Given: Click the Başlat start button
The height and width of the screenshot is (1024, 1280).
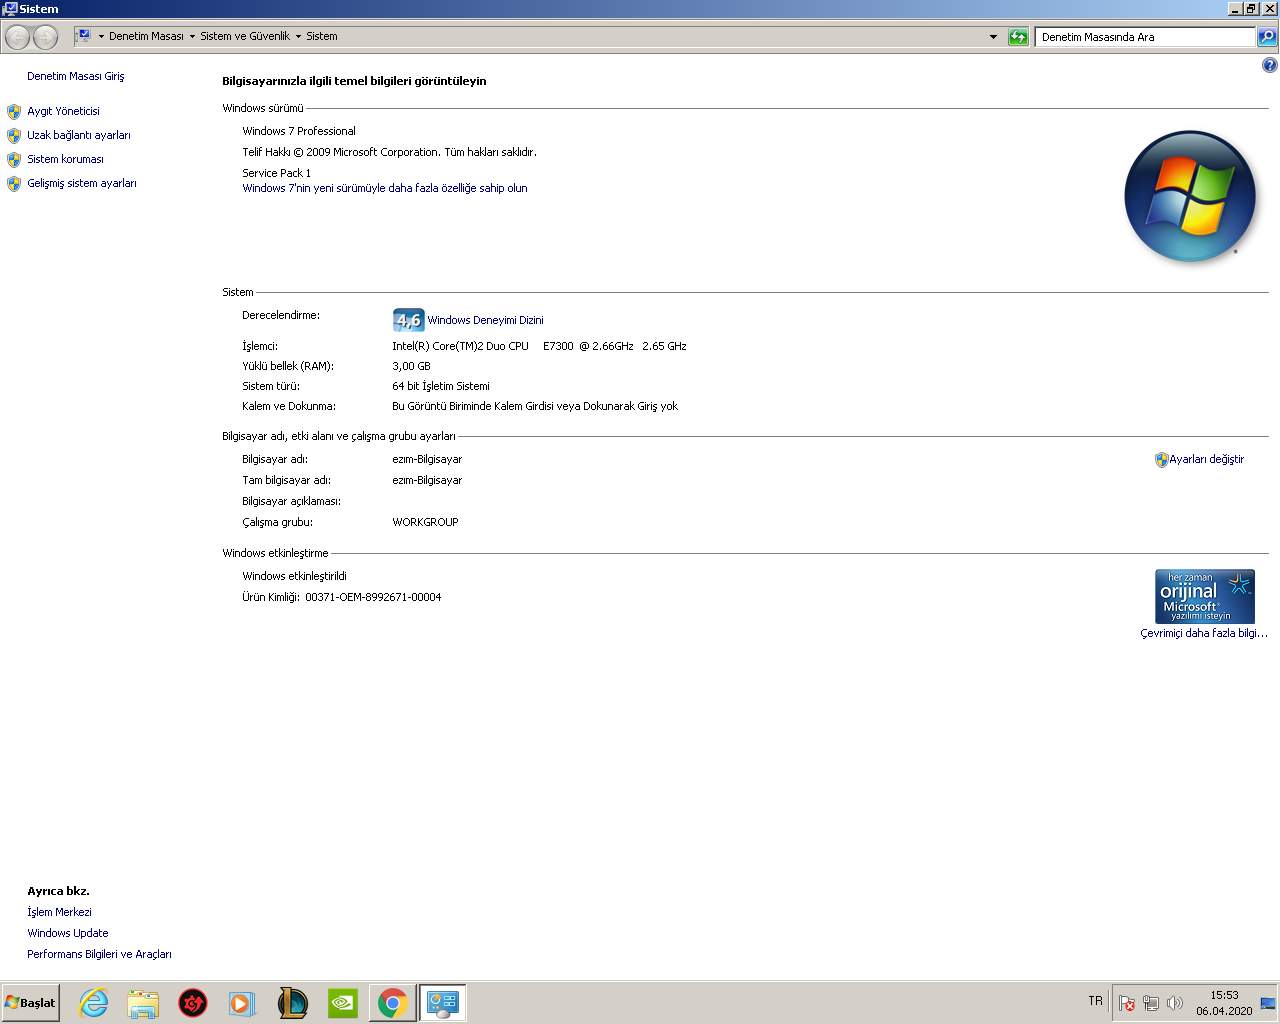Looking at the screenshot, I should tap(30, 1003).
